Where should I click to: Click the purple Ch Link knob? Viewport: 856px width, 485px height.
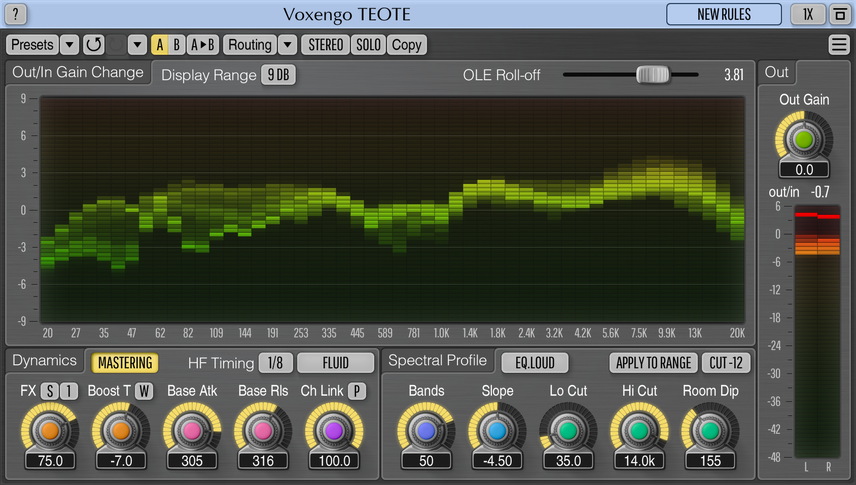[334, 431]
